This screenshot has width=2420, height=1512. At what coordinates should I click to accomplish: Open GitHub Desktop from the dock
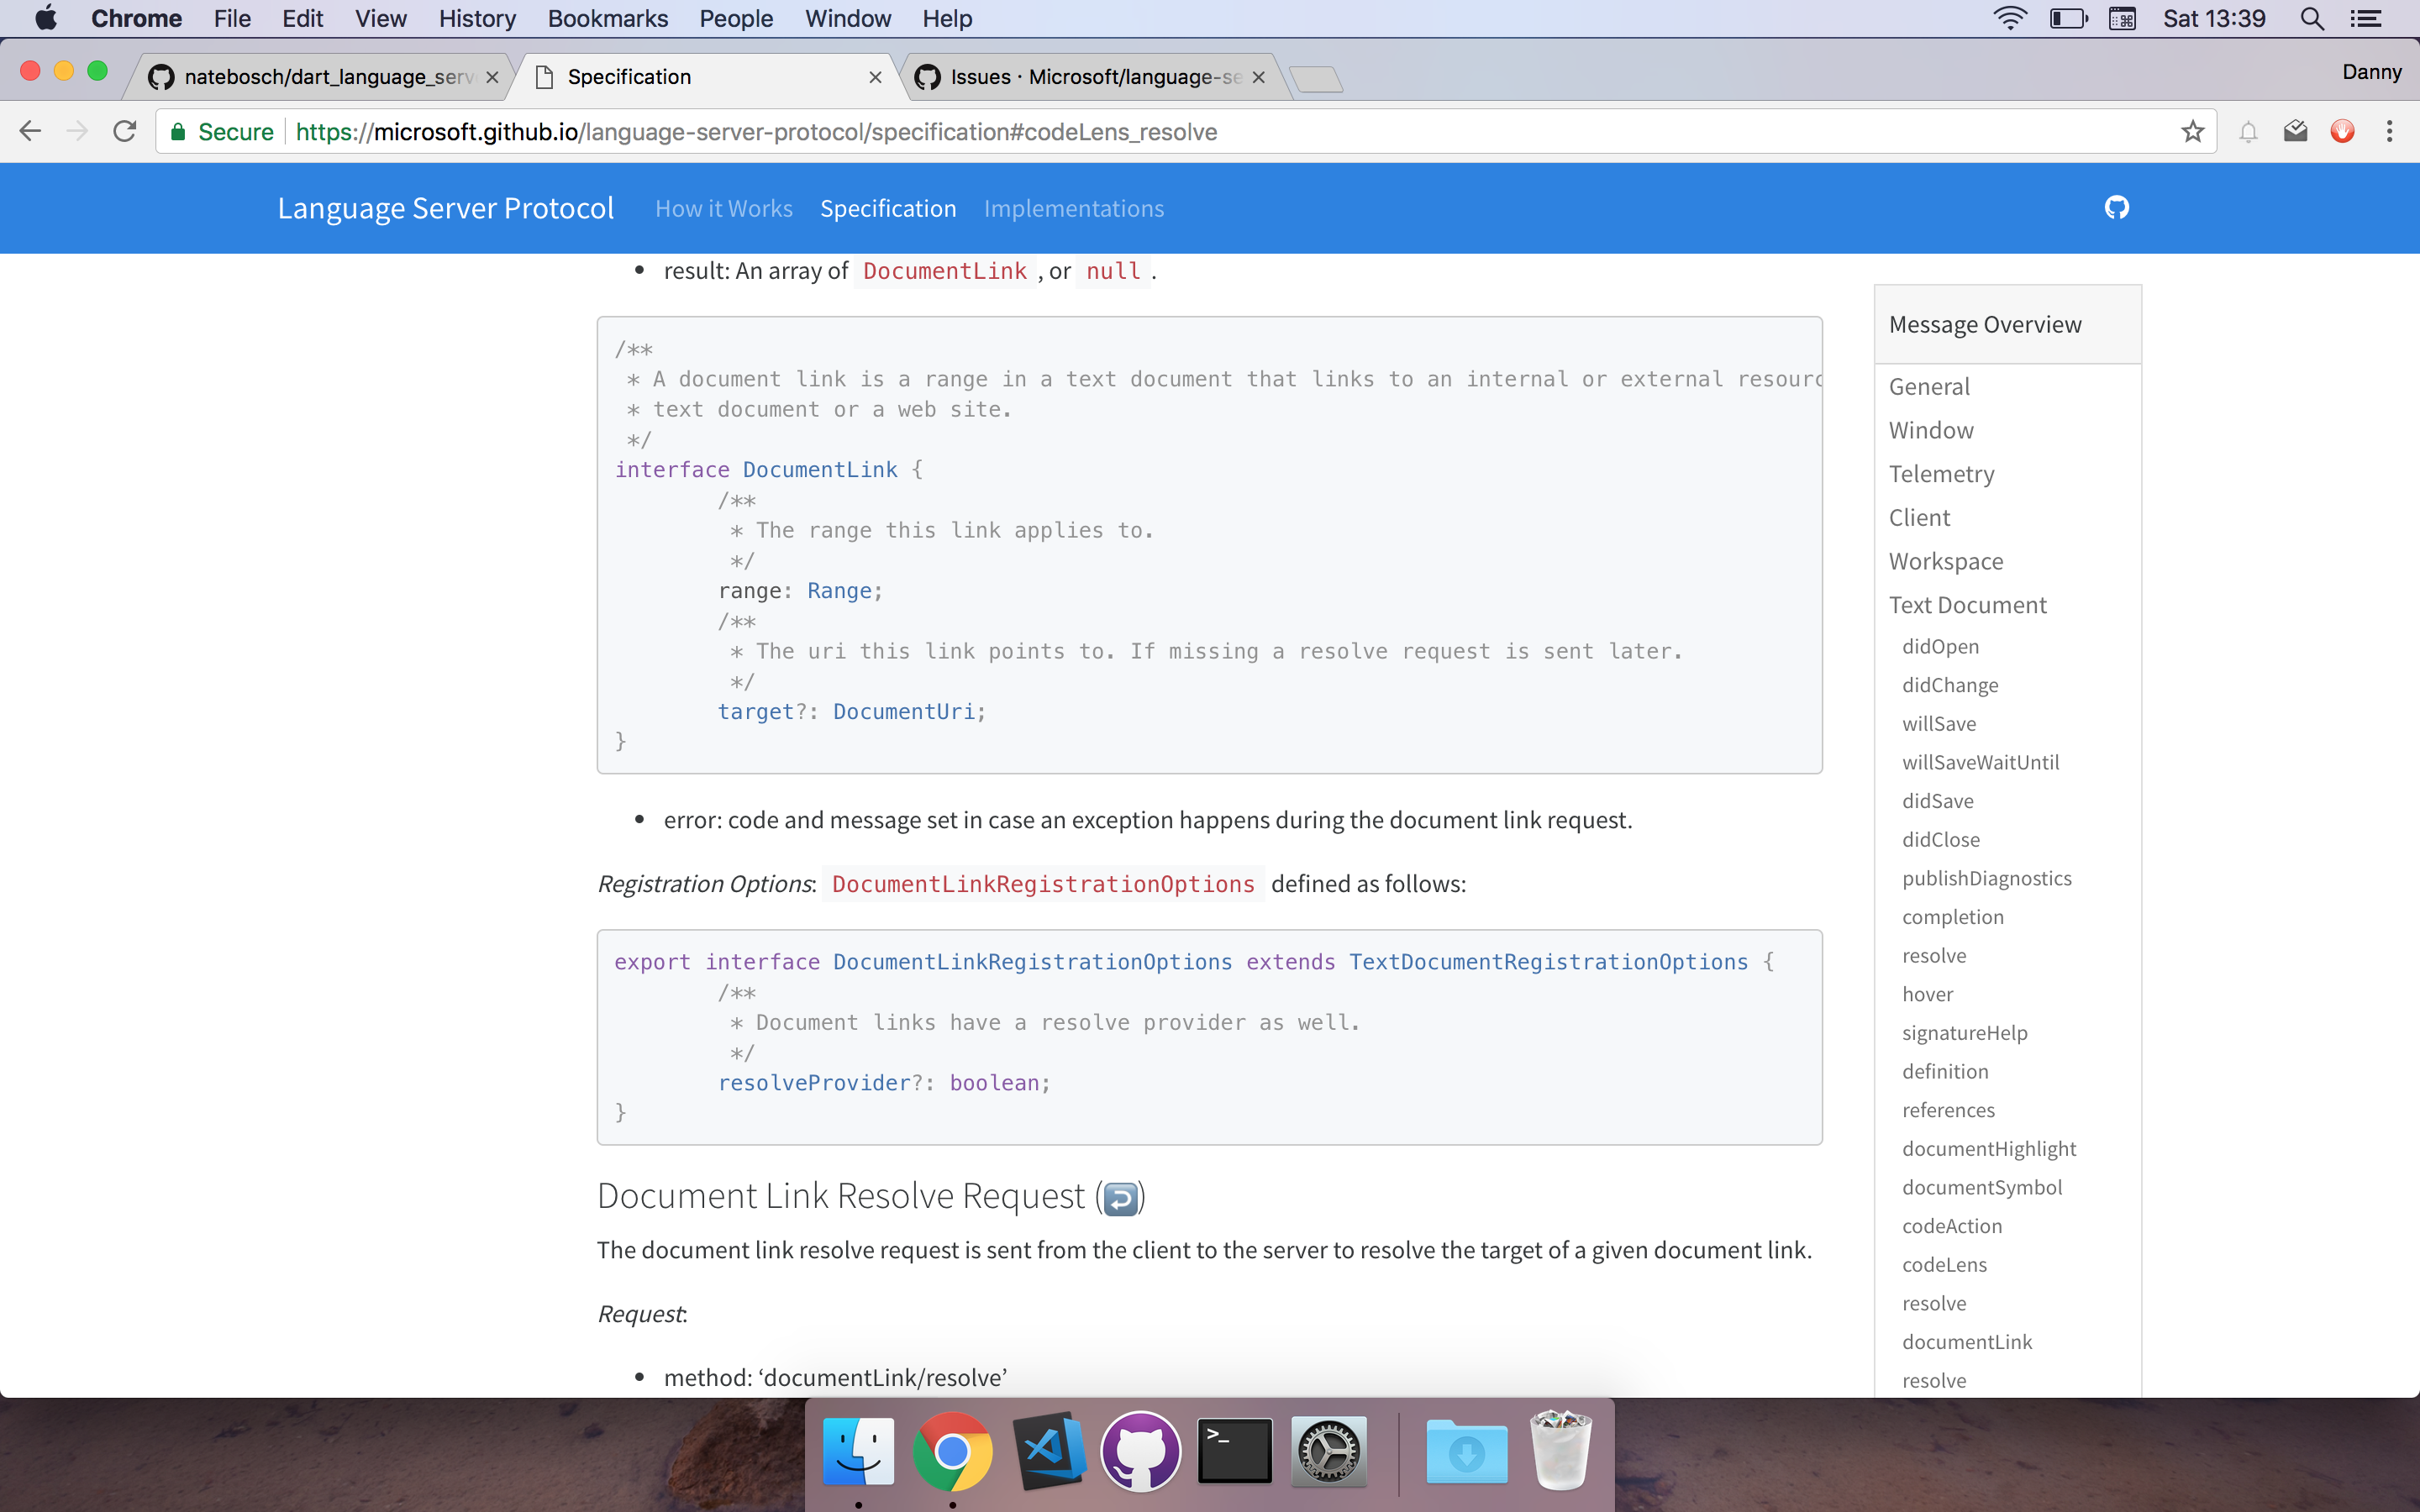pos(1141,1450)
